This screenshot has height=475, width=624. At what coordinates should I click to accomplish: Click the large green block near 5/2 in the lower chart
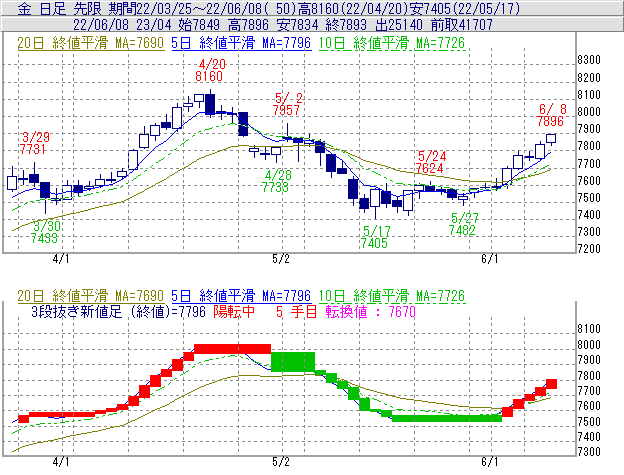pyautogui.click(x=293, y=362)
